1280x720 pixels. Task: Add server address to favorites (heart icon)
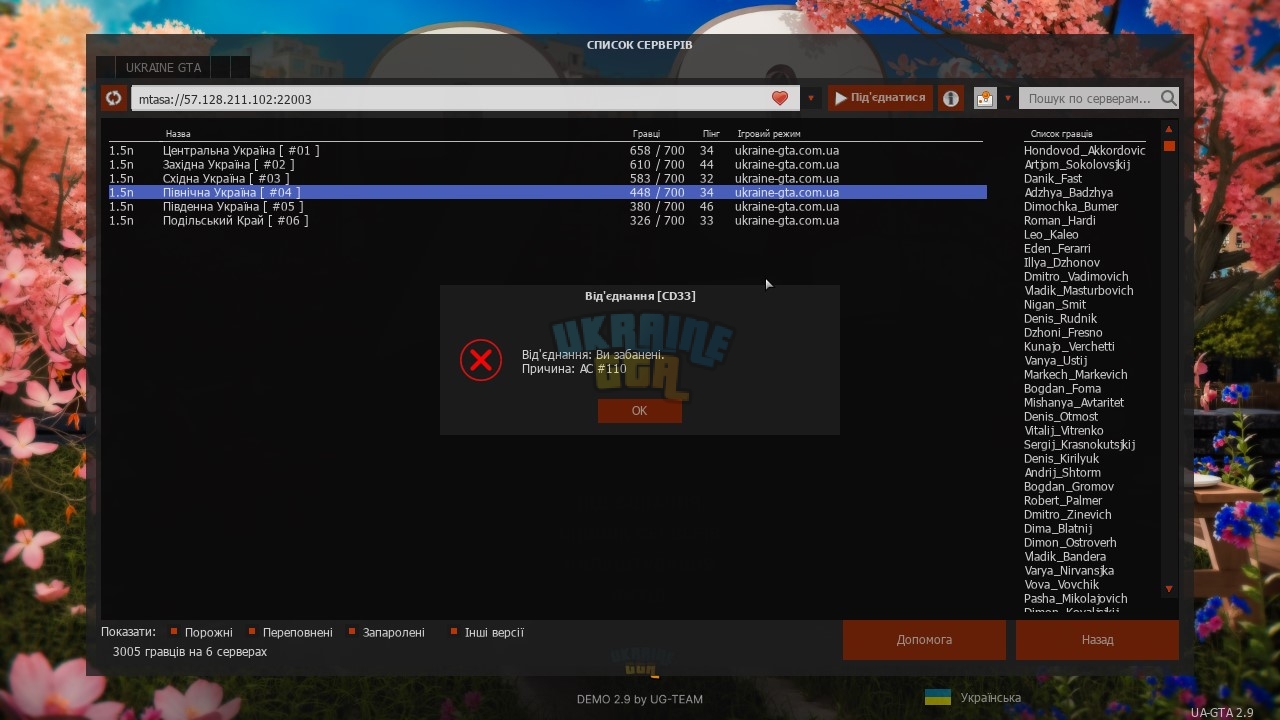(780, 98)
